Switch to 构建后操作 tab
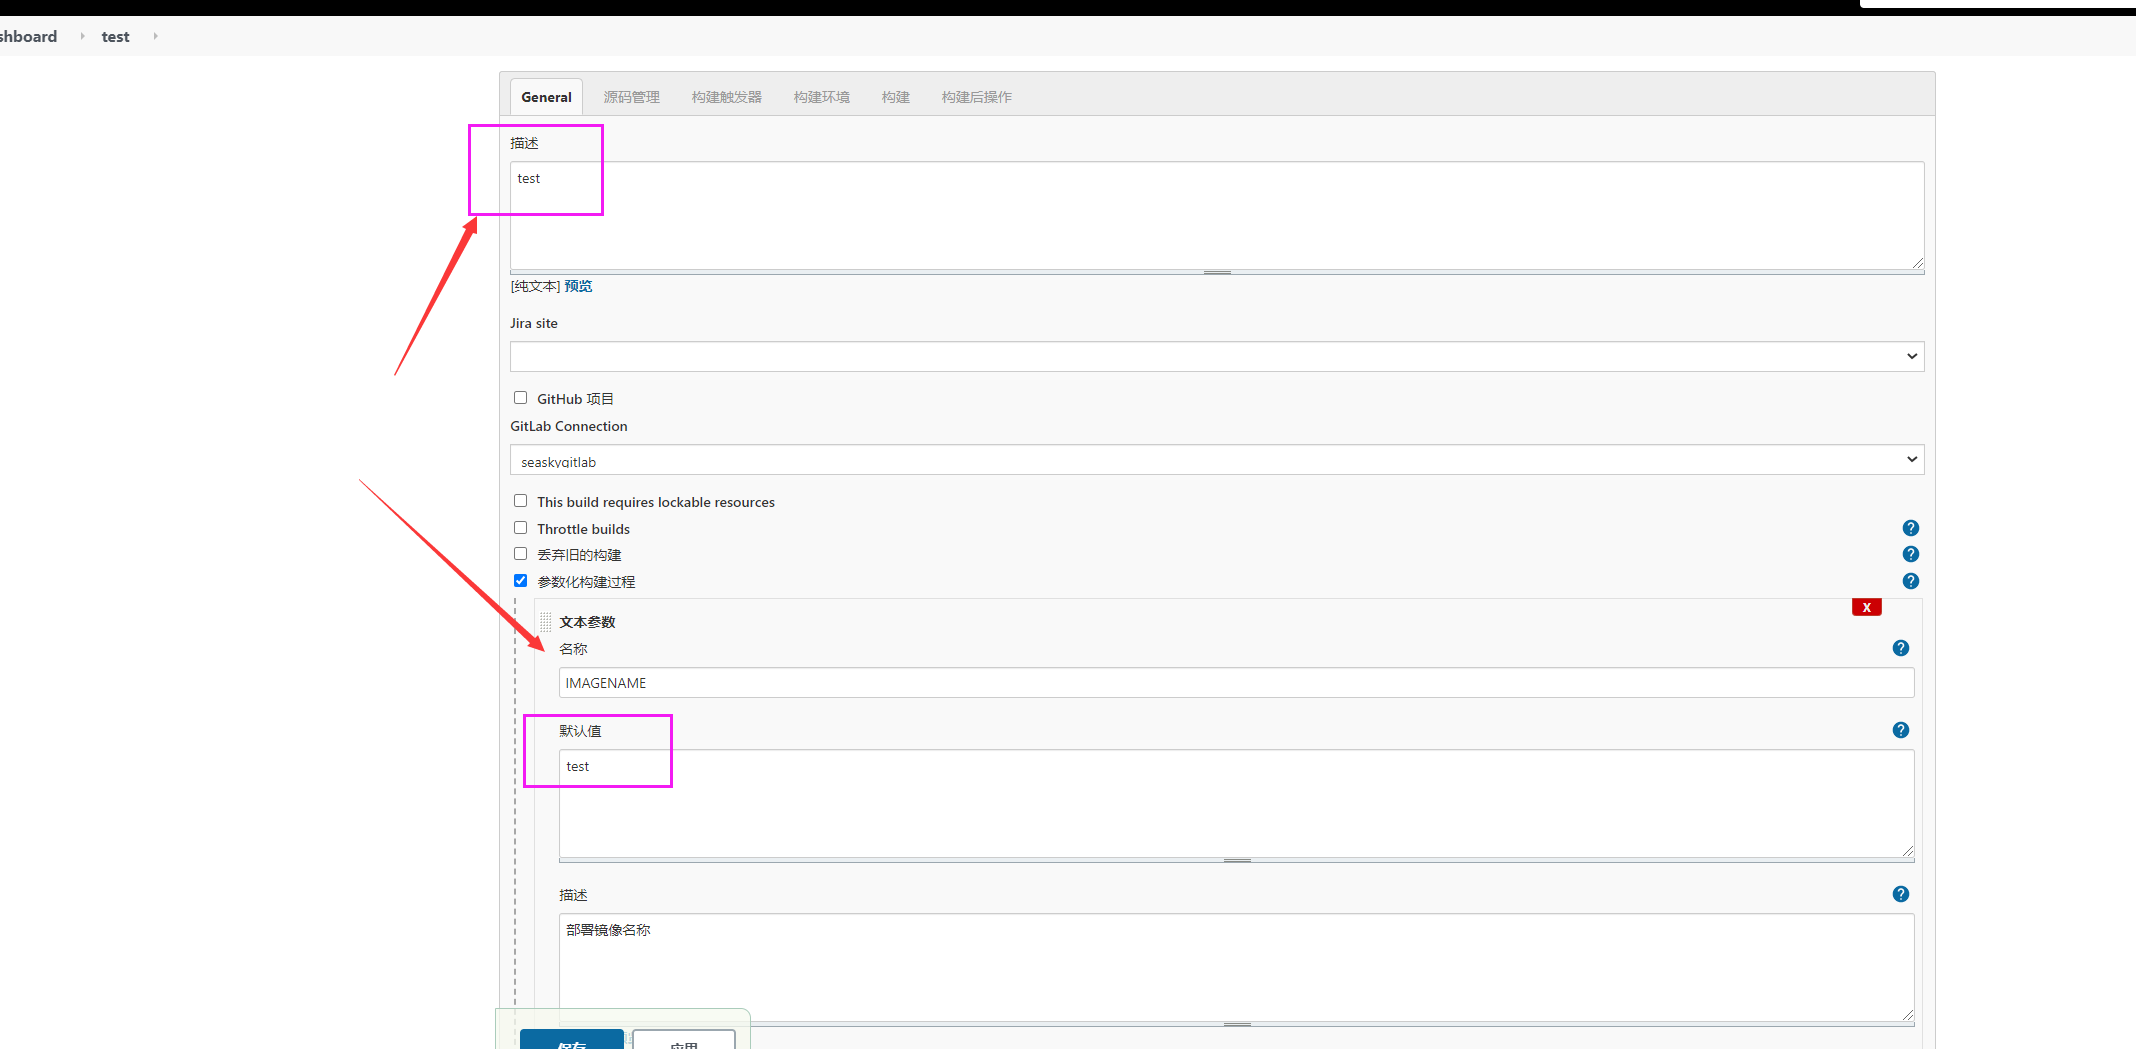2136x1049 pixels. point(976,97)
